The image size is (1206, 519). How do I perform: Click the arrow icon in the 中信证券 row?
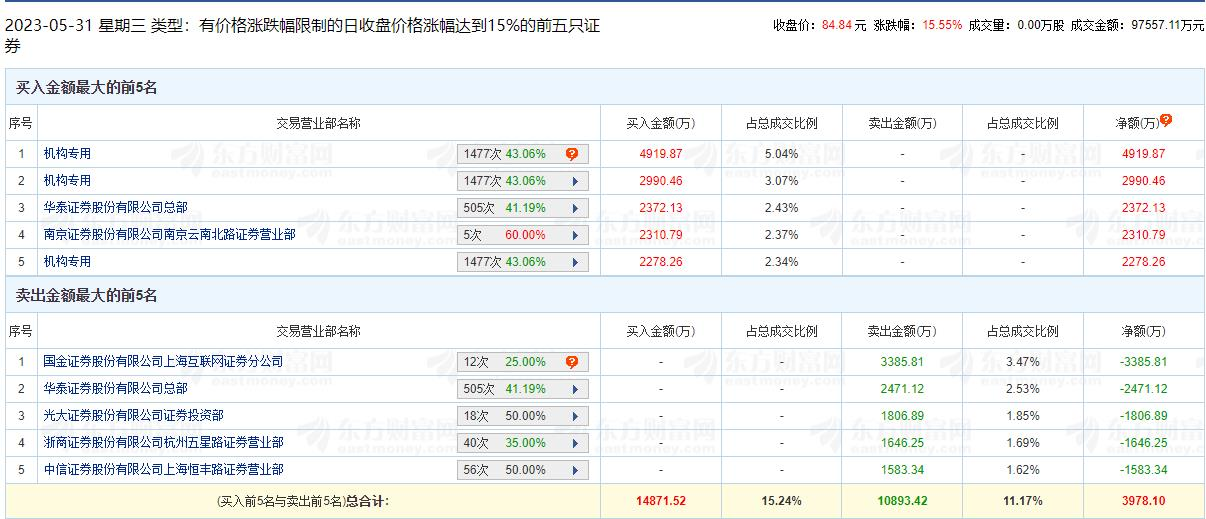tap(575, 470)
